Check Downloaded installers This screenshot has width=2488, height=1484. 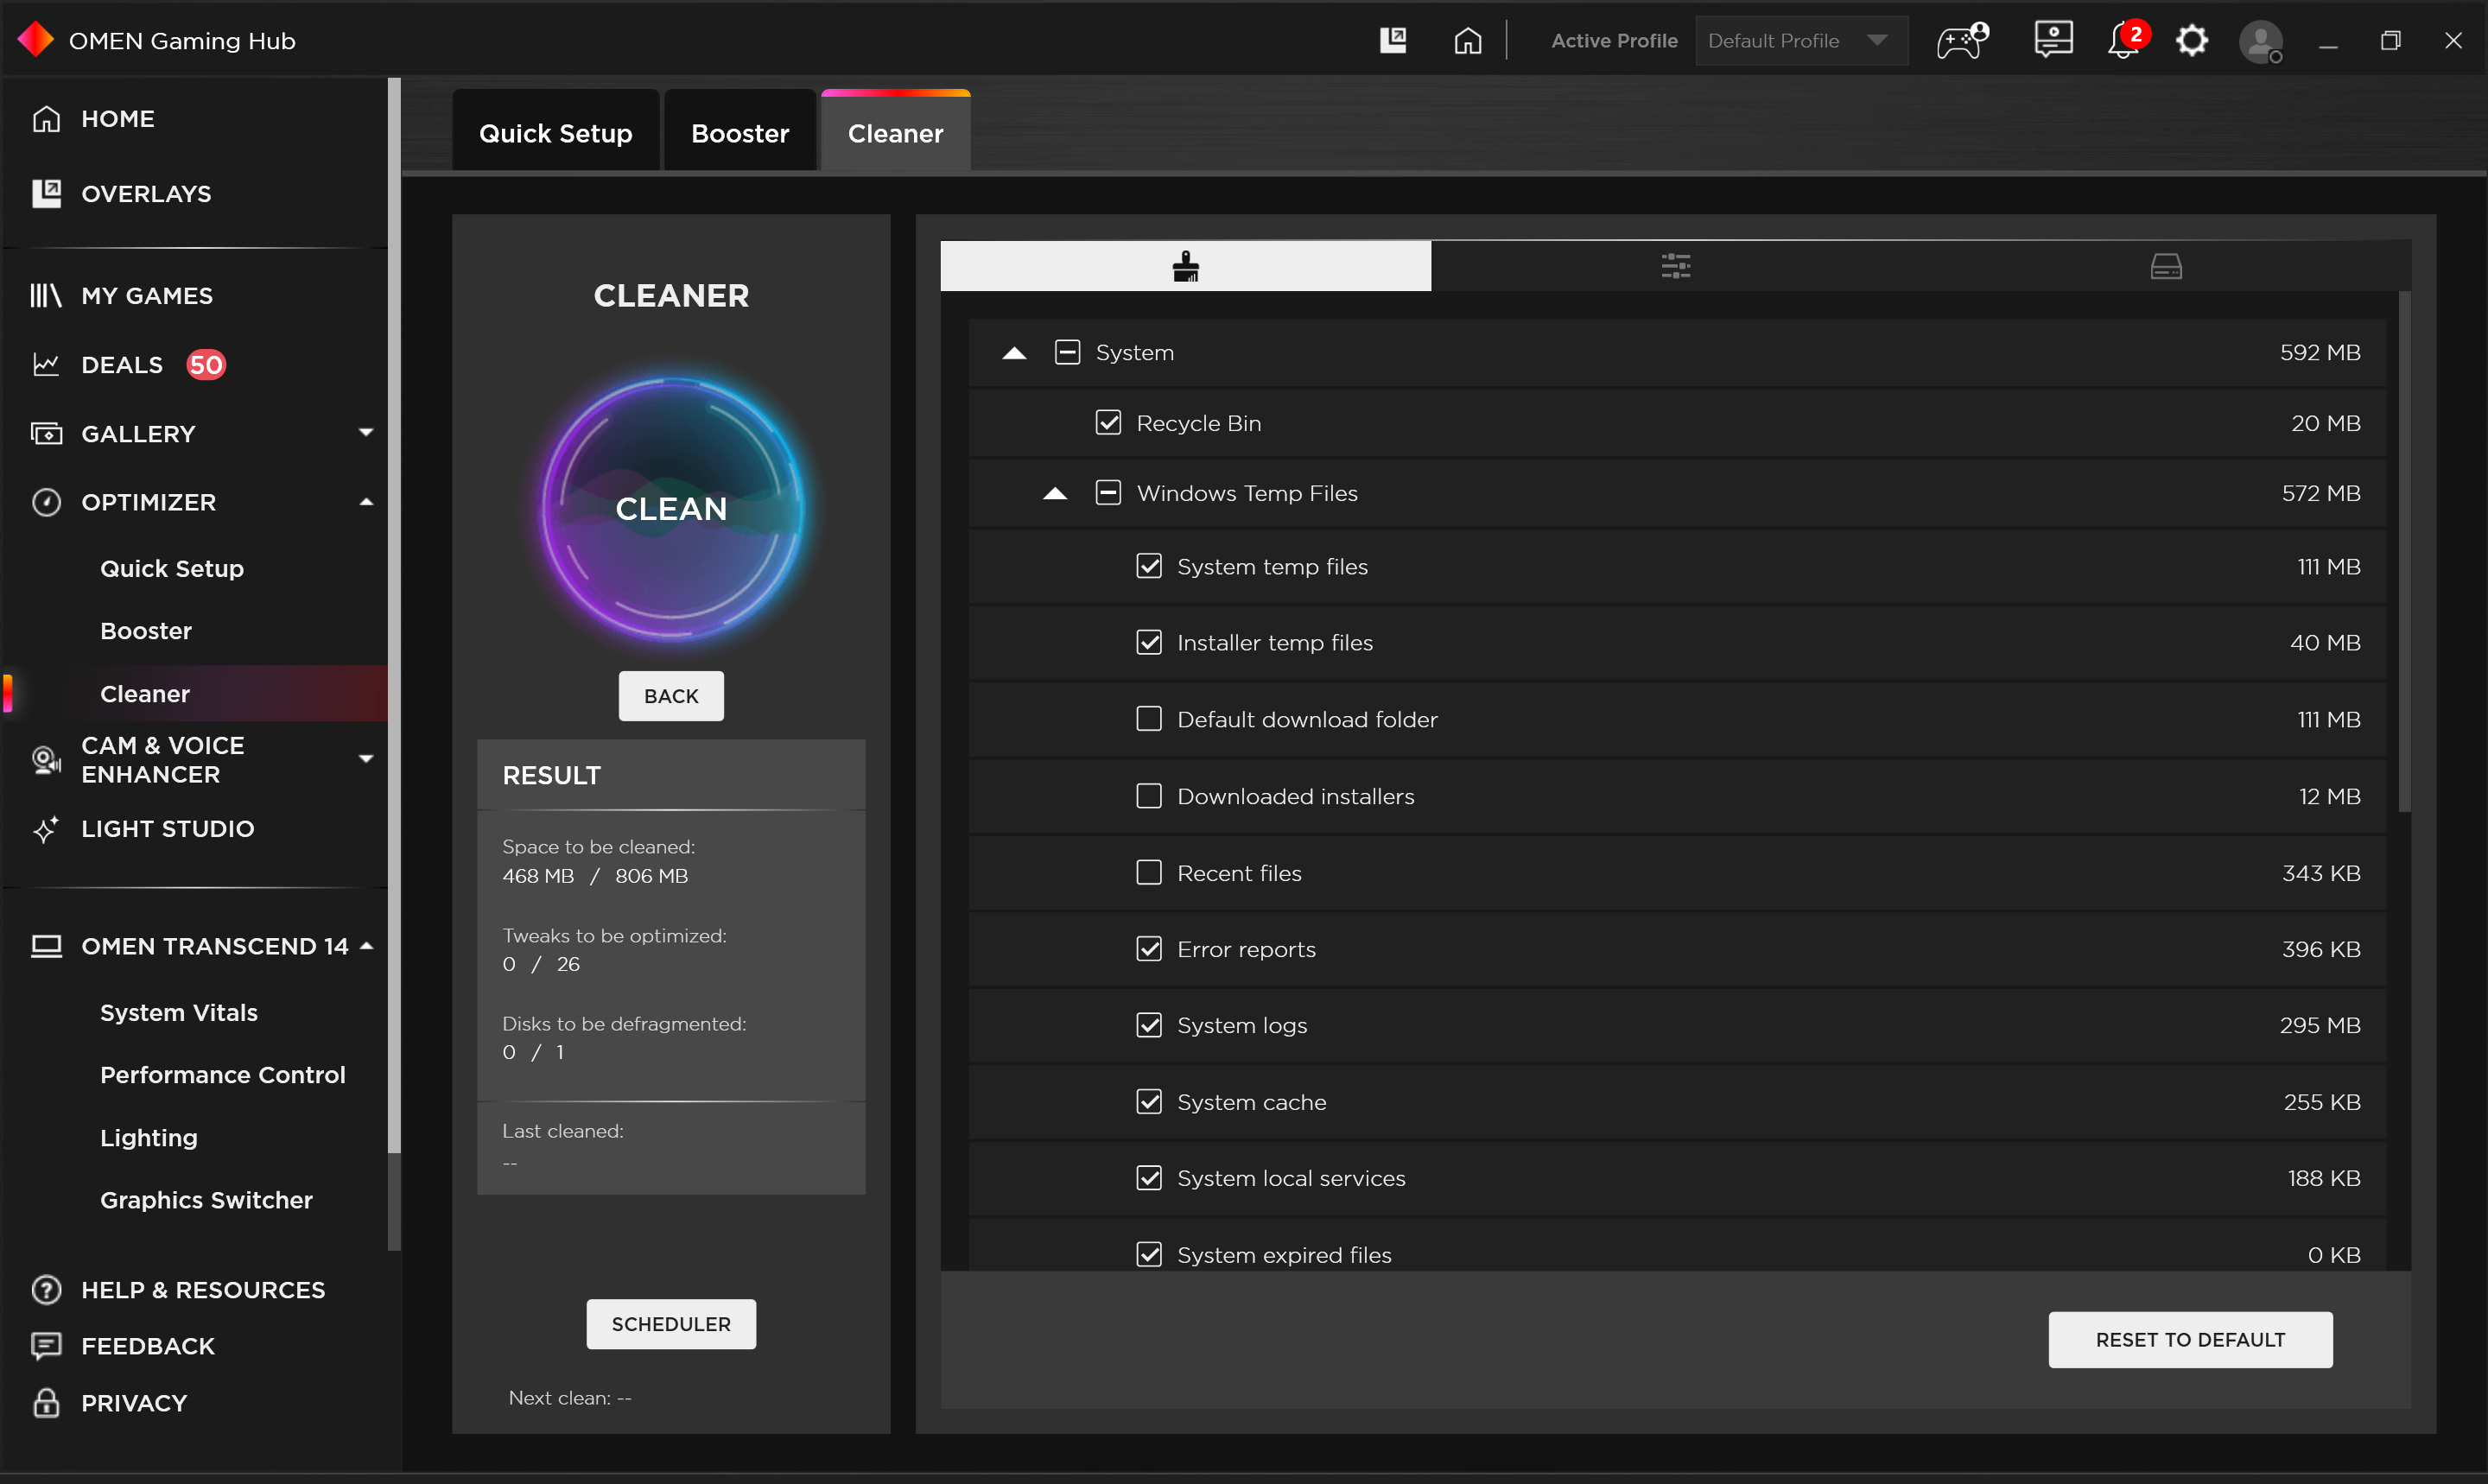click(1149, 797)
